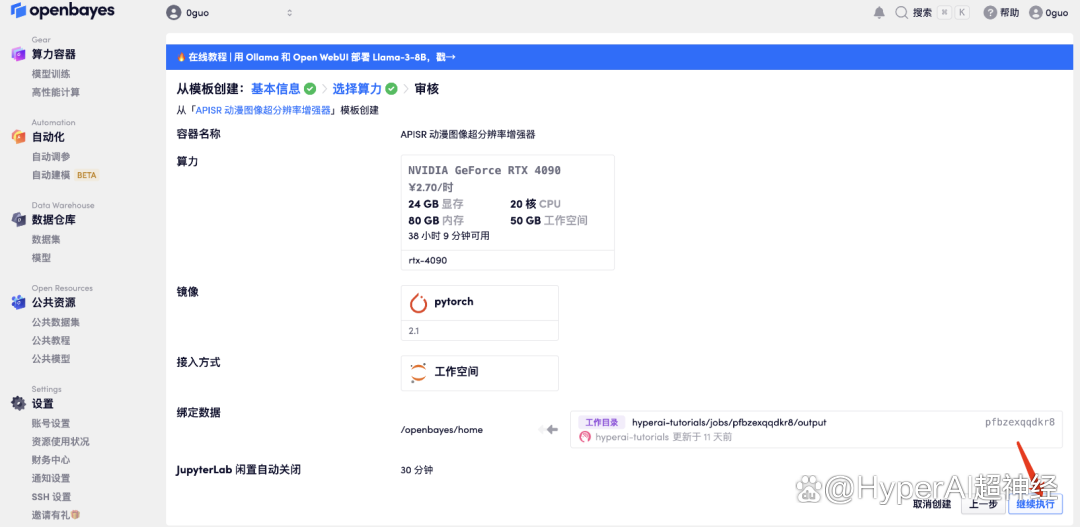The height and width of the screenshot is (527, 1080).
Task: Open 邀请有礼 in sidebar
Action: pyautogui.click(x=51, y=515)
